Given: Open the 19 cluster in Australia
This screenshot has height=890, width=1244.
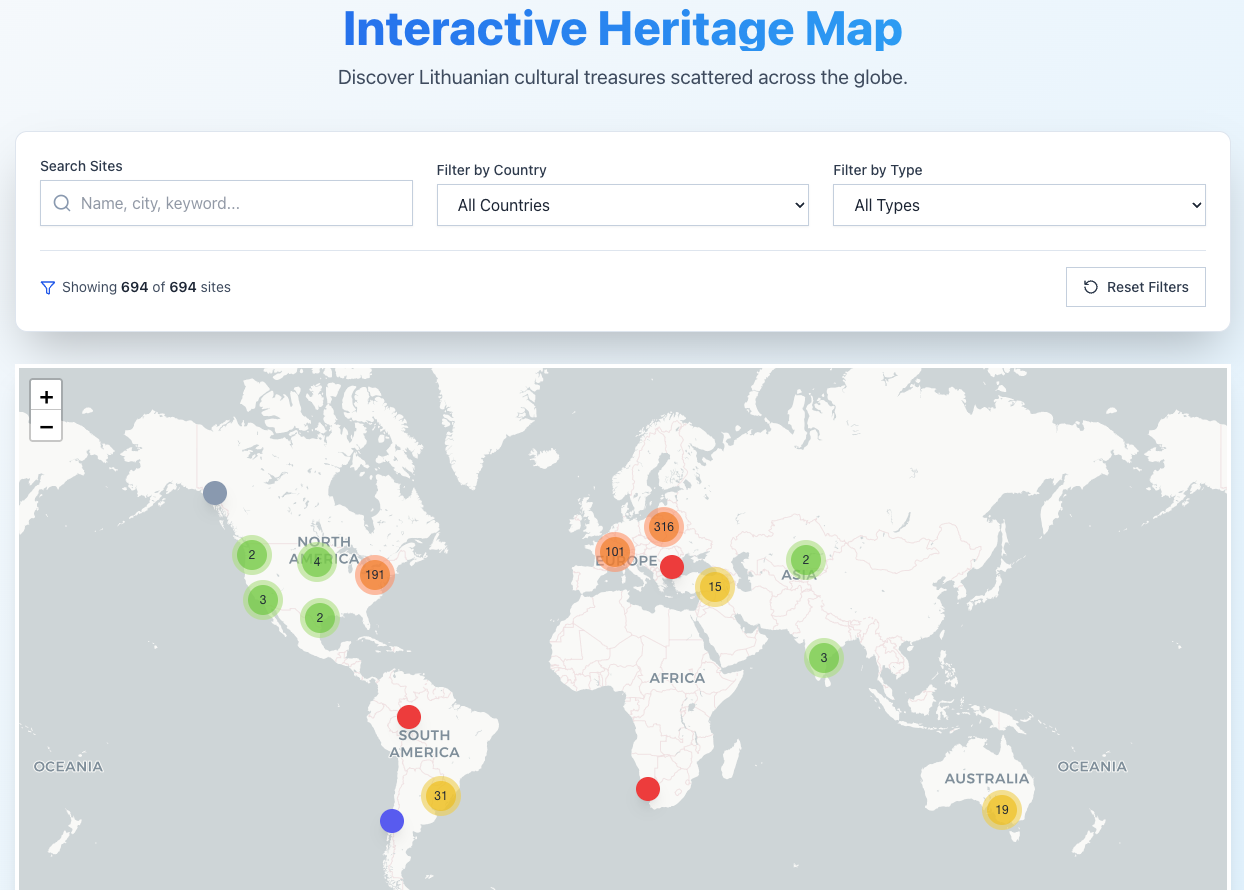Looking at the screenshot, I should click(1001, 809).
